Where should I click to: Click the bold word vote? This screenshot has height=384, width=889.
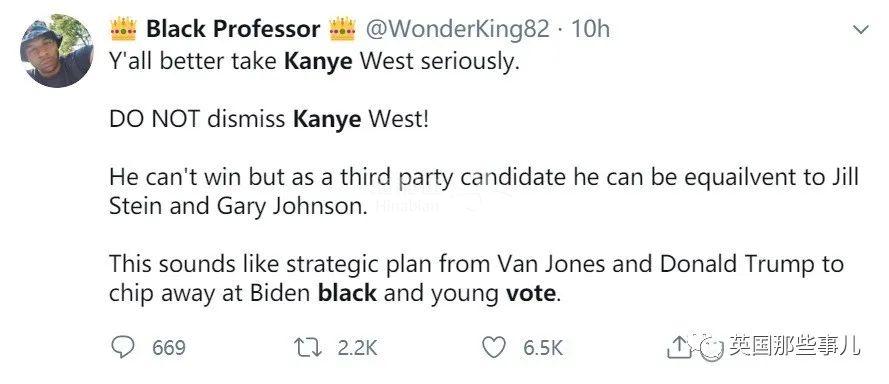531,293
